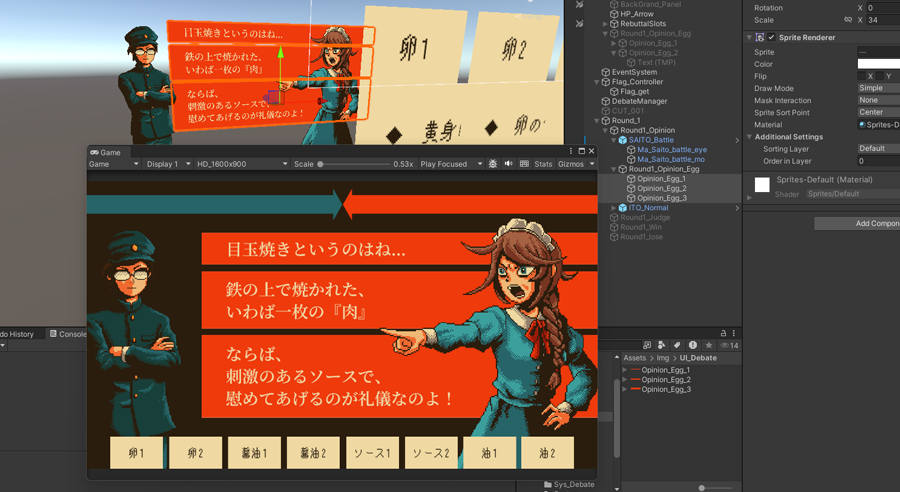Screen dimensions: 900x492
Task: Select the Game tab
Action: pyautogui.click(x=106, y=152)
